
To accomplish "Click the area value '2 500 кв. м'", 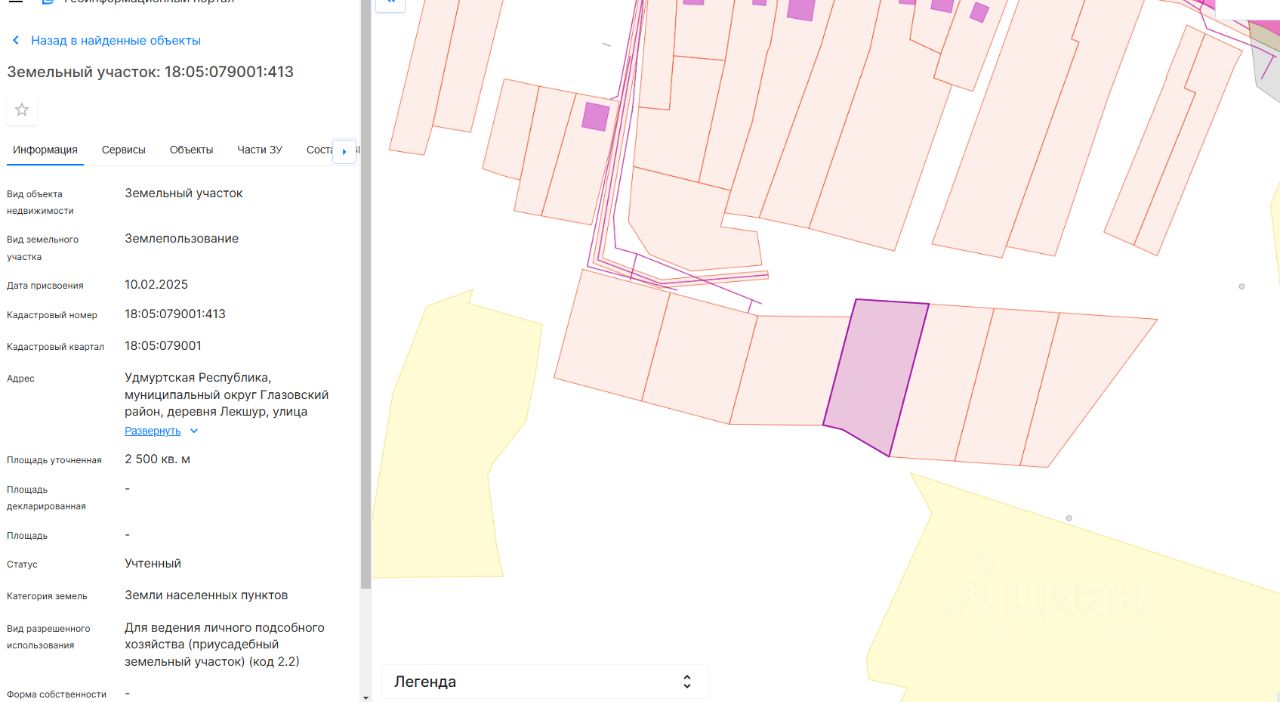I will [157, 459].
